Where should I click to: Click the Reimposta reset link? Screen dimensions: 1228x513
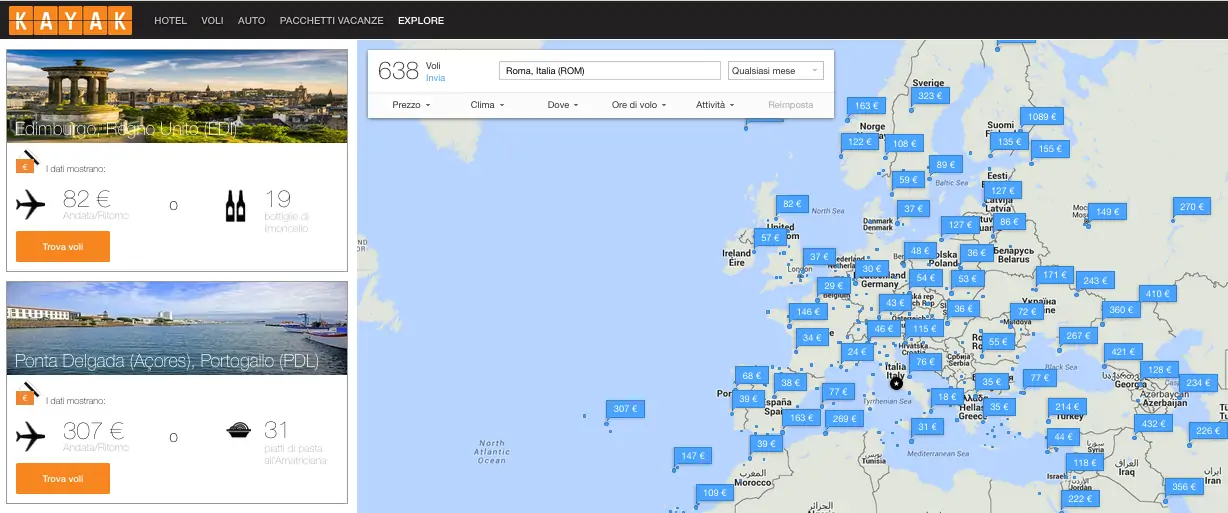click(x=791, y=105)
